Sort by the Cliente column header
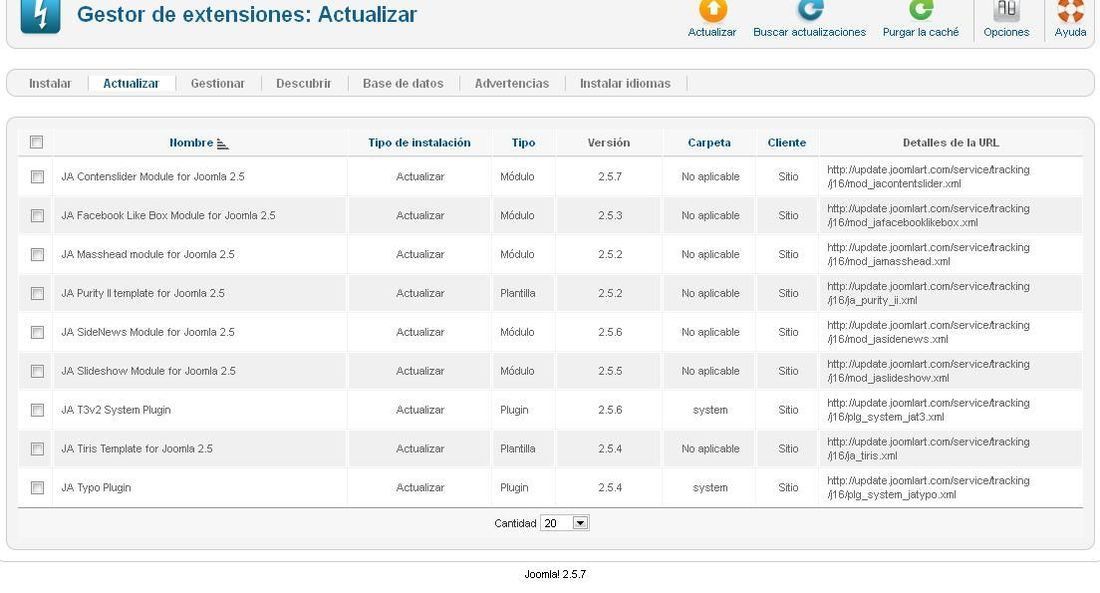This screenshot has width=1100, height=593. coord(787,142)
